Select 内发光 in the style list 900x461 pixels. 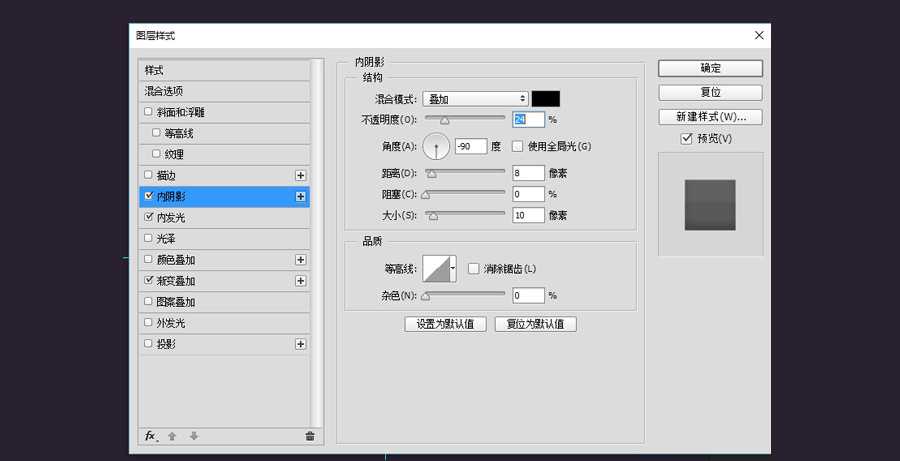coord(171,218)
